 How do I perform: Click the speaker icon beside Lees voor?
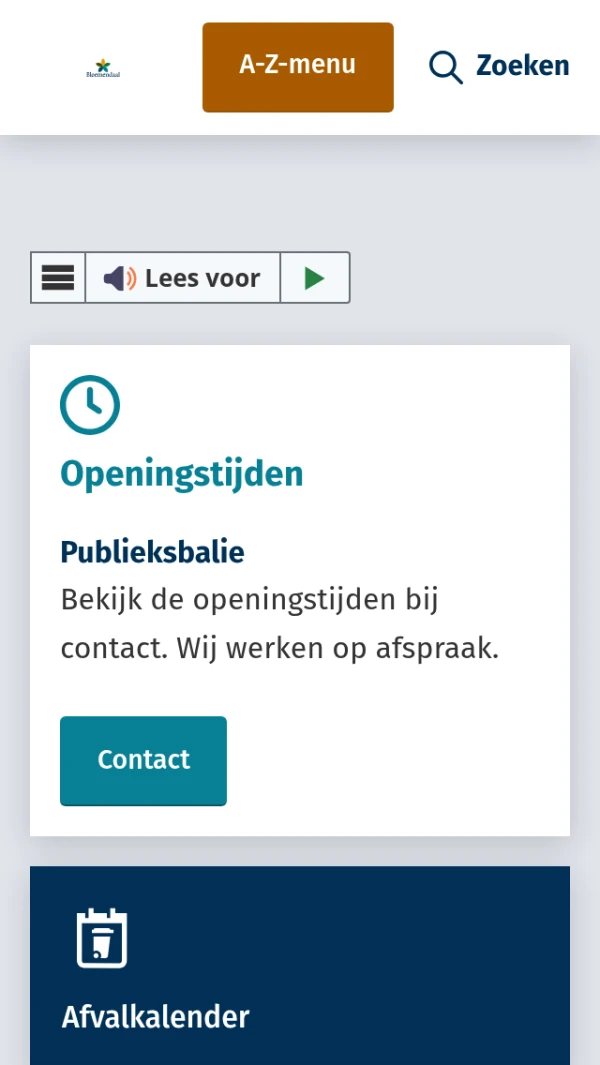click(x=118, y=277)
